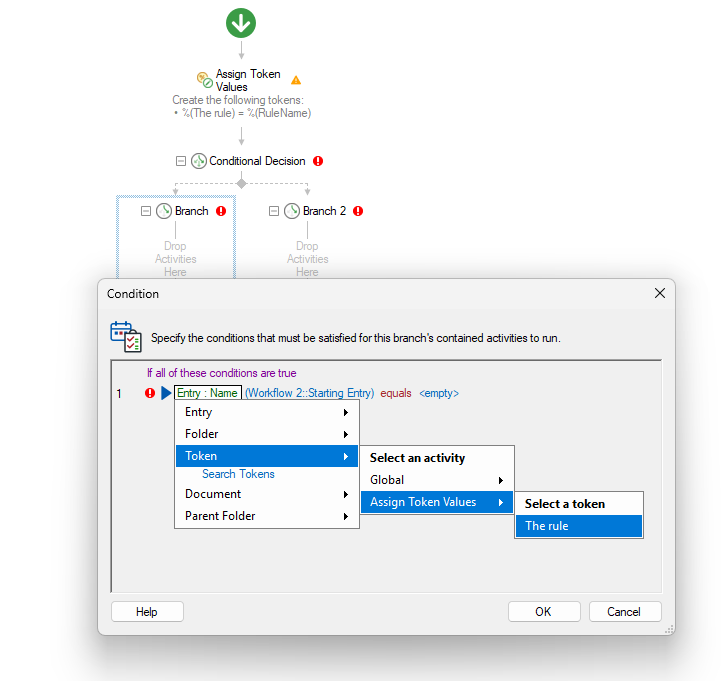Confirm the condition with OK
This screenshot has height=687, width=722.
pyautogui.click(x=544, y=612)
